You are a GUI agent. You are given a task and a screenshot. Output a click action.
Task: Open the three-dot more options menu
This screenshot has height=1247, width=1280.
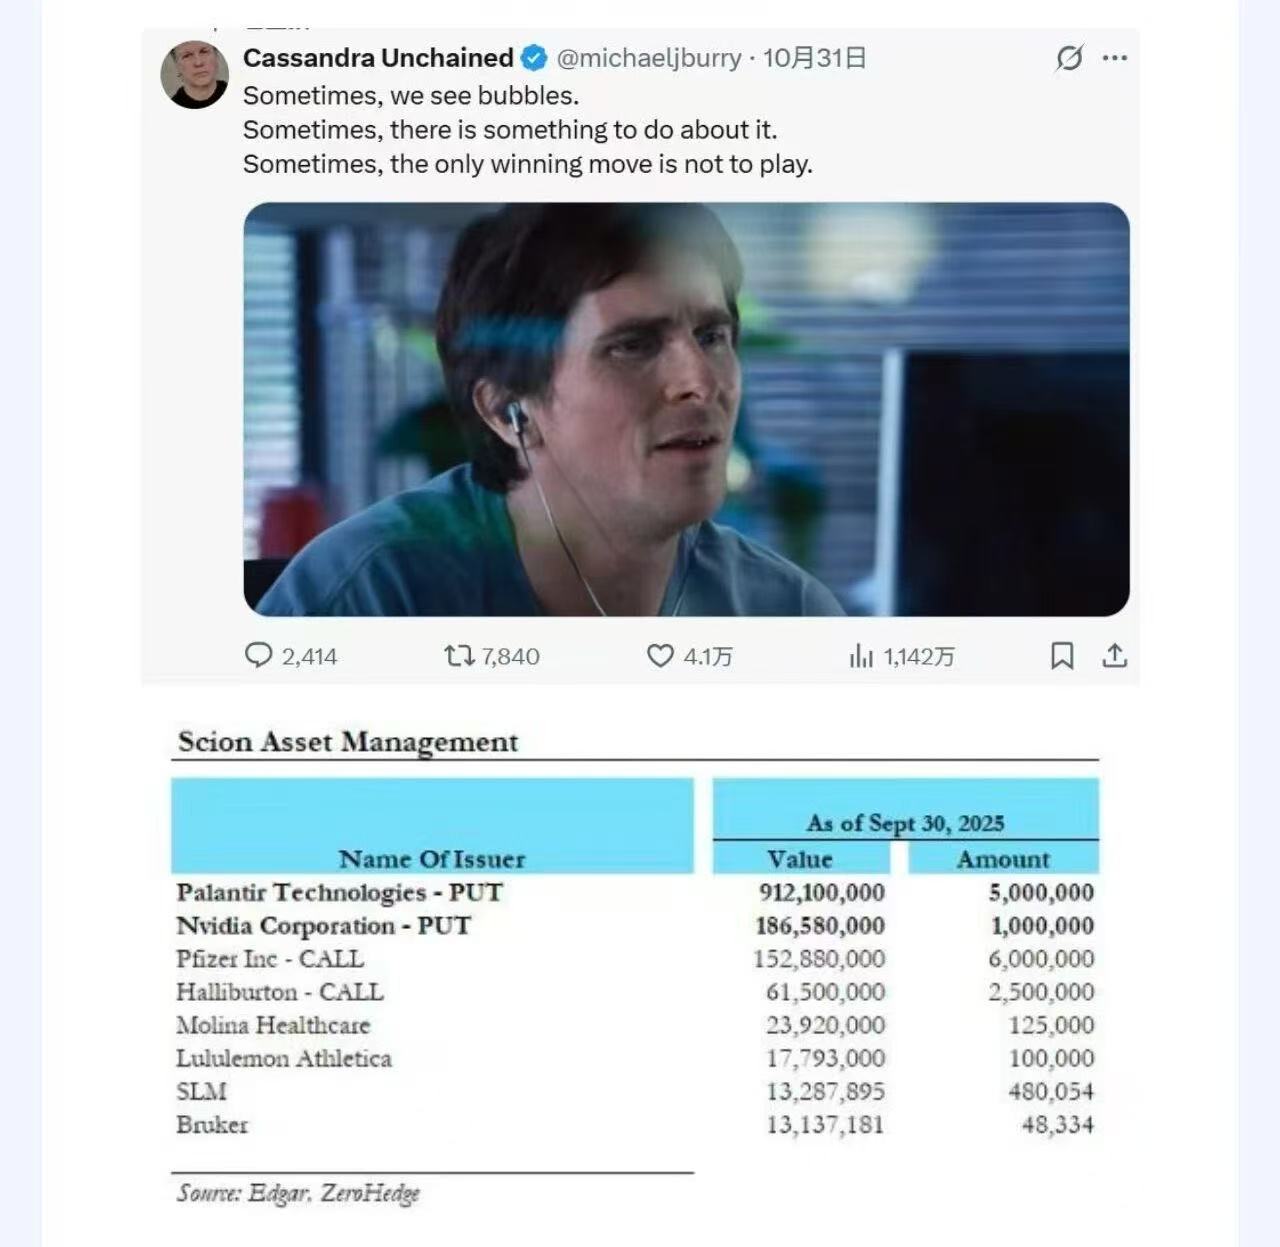(1115, 58)
